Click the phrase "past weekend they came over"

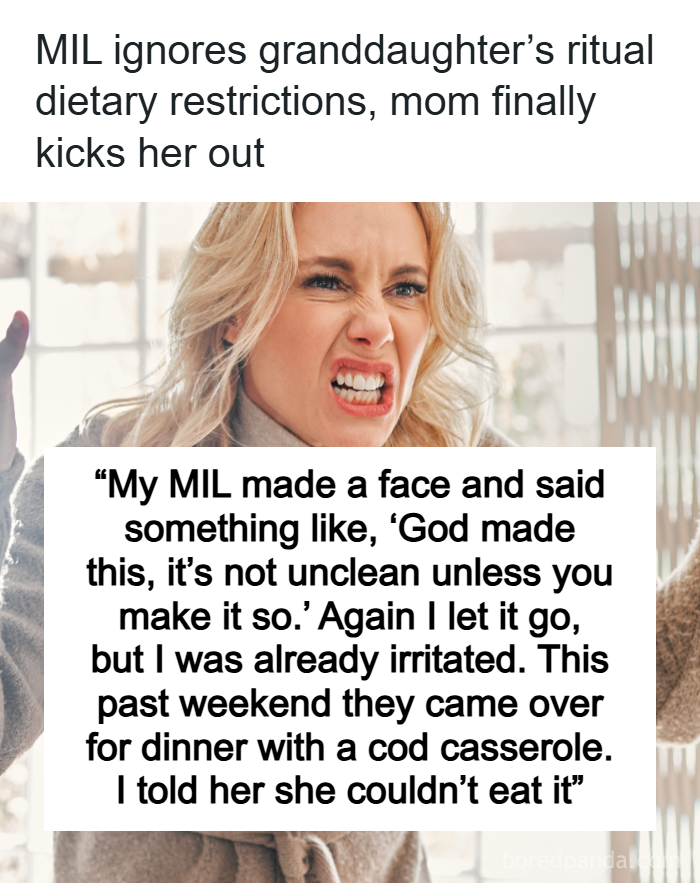pyautogui.click(x=349, y=704)
